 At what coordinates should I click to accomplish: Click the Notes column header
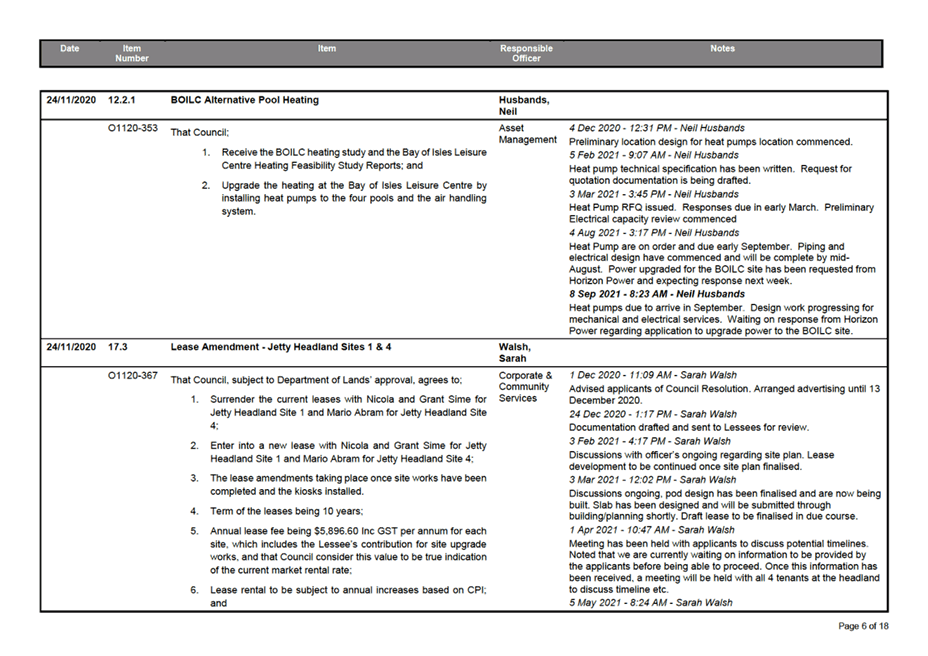(x=722, y=47)
